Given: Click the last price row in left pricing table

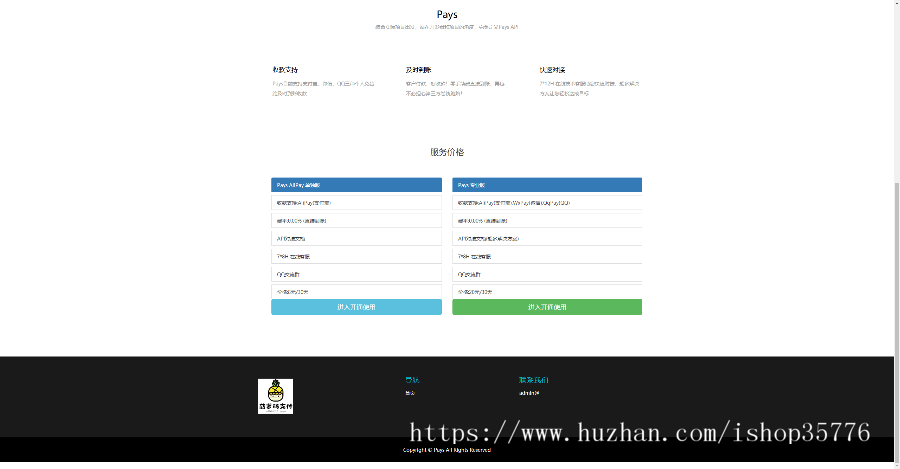Looking at the screenshot, I should [x=356, y=291].
